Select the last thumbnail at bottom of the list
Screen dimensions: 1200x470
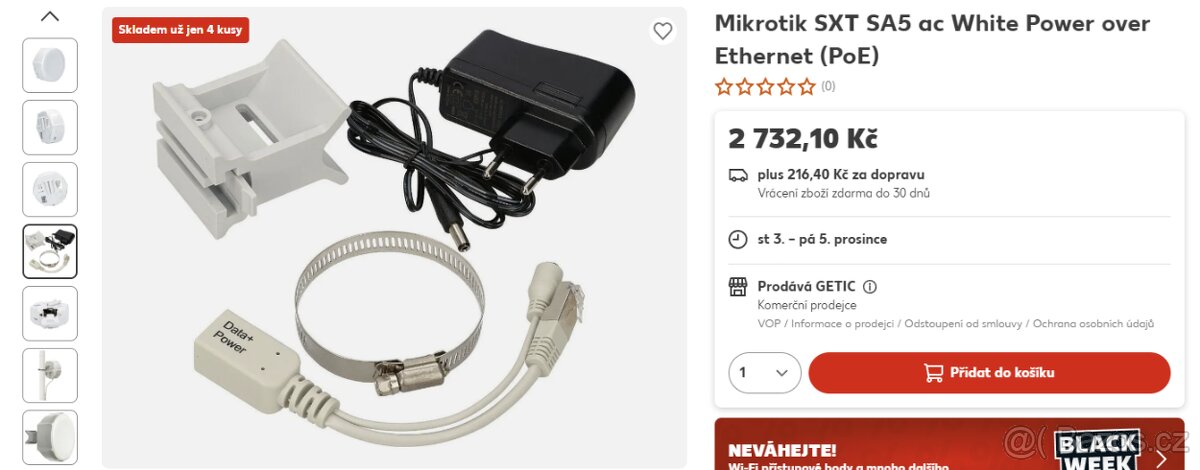click(x=50, y=438)
